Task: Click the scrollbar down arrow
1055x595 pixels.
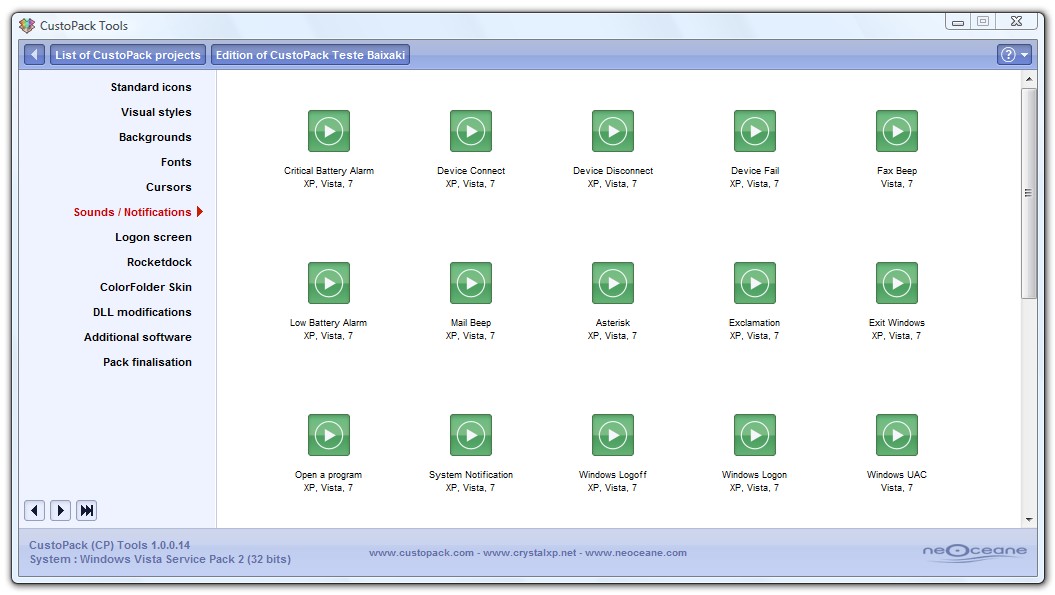Action: pos(1029,520)
